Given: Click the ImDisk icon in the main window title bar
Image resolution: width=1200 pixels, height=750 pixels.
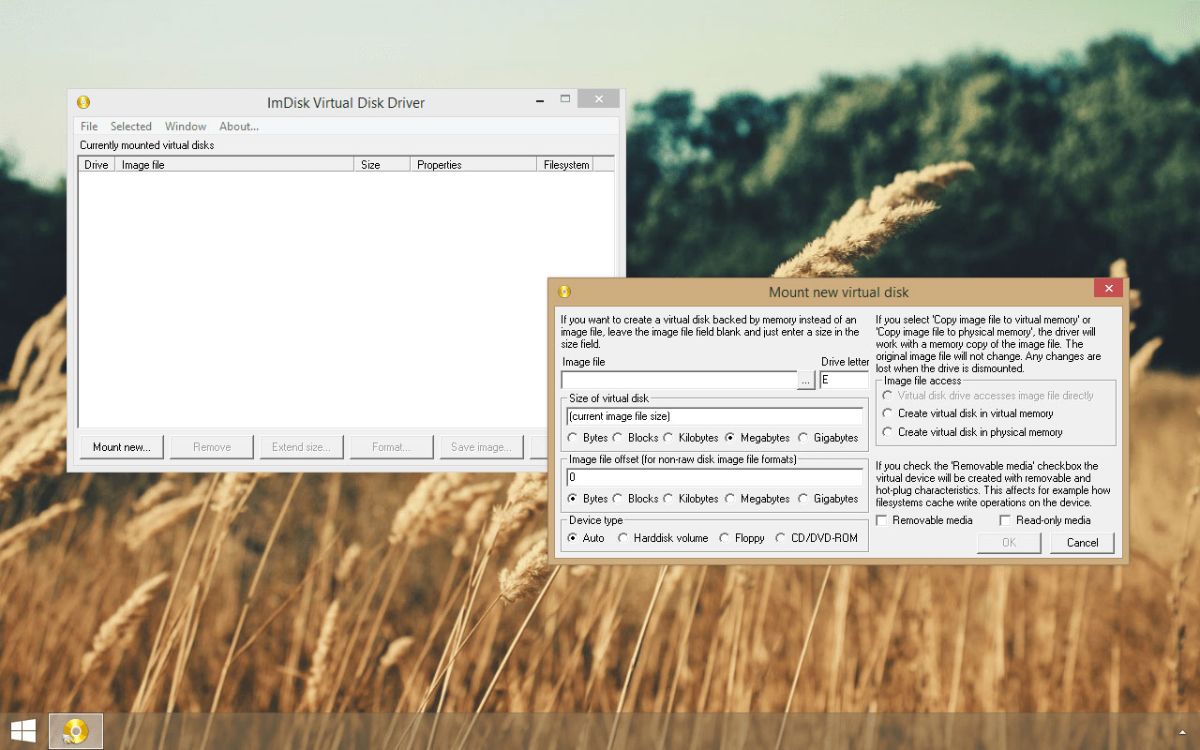Looking at the screenshot, I should point(83,102).
